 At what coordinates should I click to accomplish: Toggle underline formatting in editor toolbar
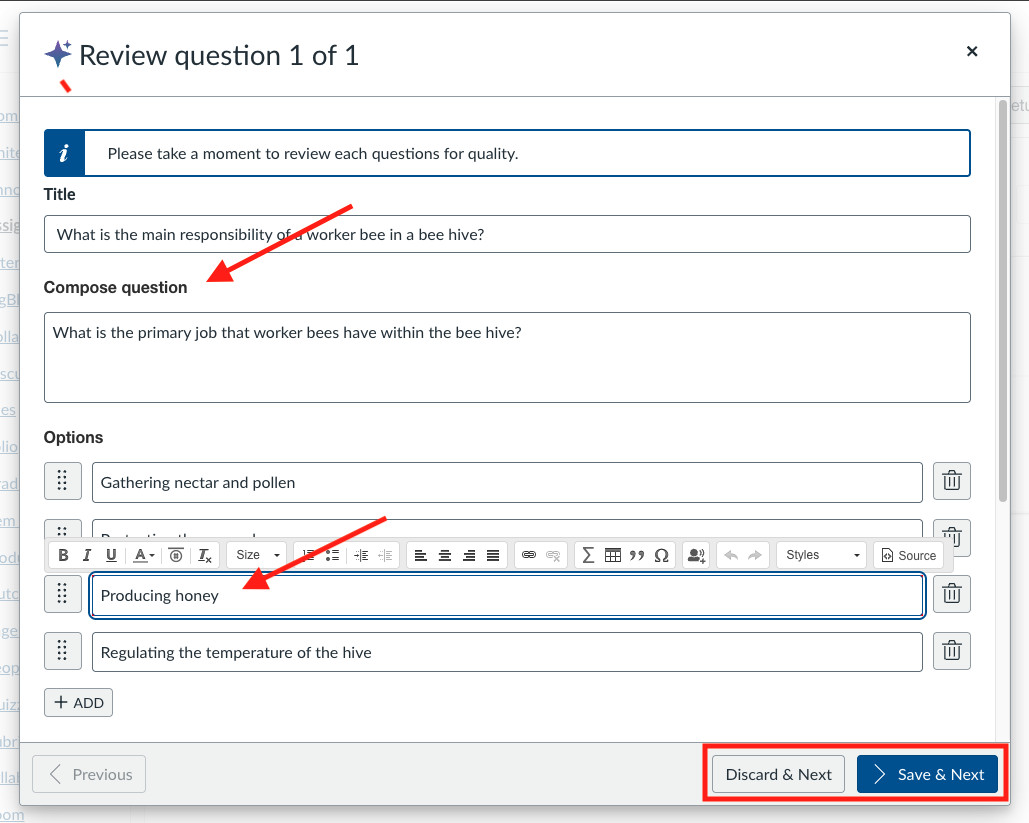coord(111,555)
